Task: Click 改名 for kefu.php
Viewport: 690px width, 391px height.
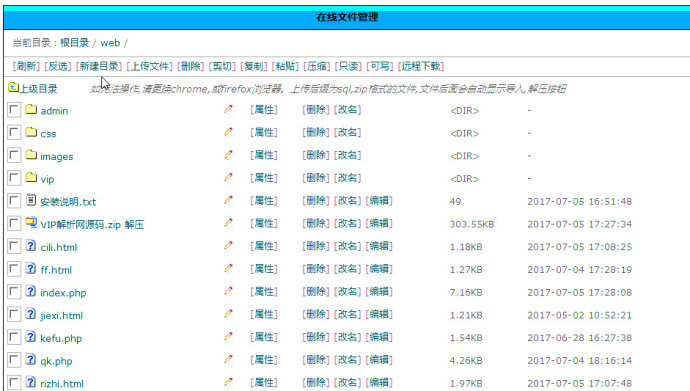Action: coord(348,337)
